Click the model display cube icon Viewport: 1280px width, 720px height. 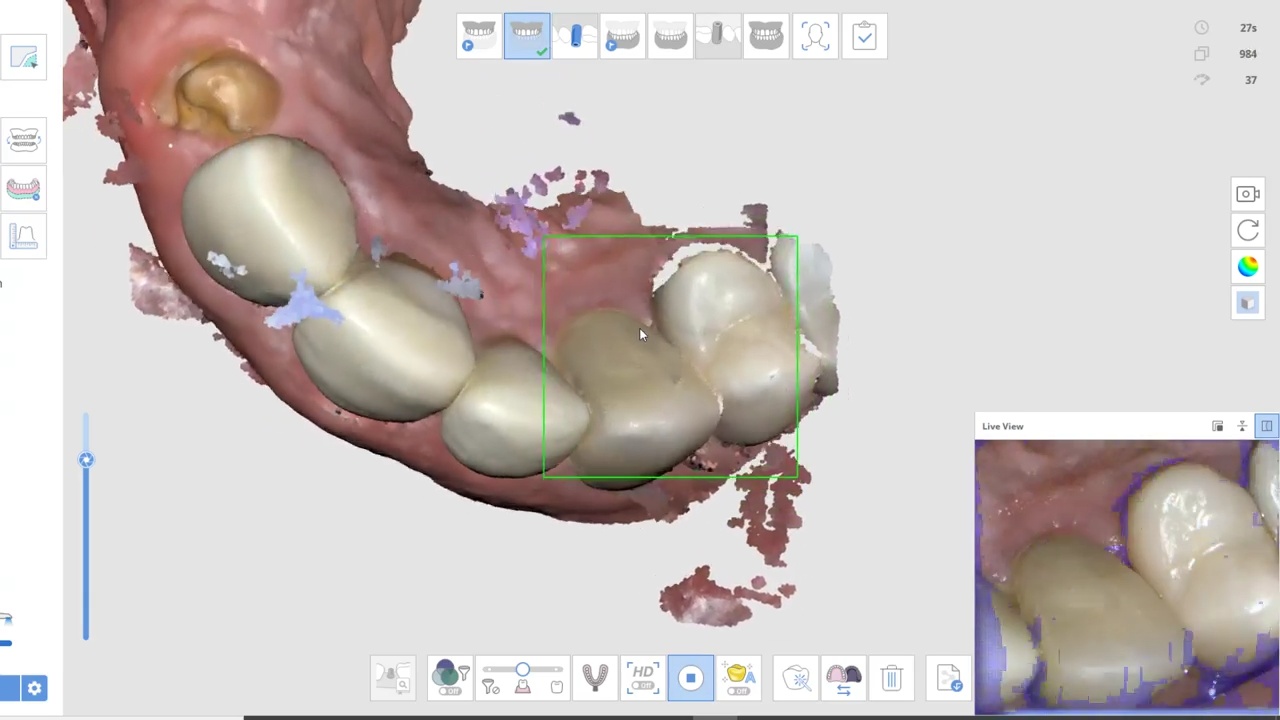tap(1248, 303)
